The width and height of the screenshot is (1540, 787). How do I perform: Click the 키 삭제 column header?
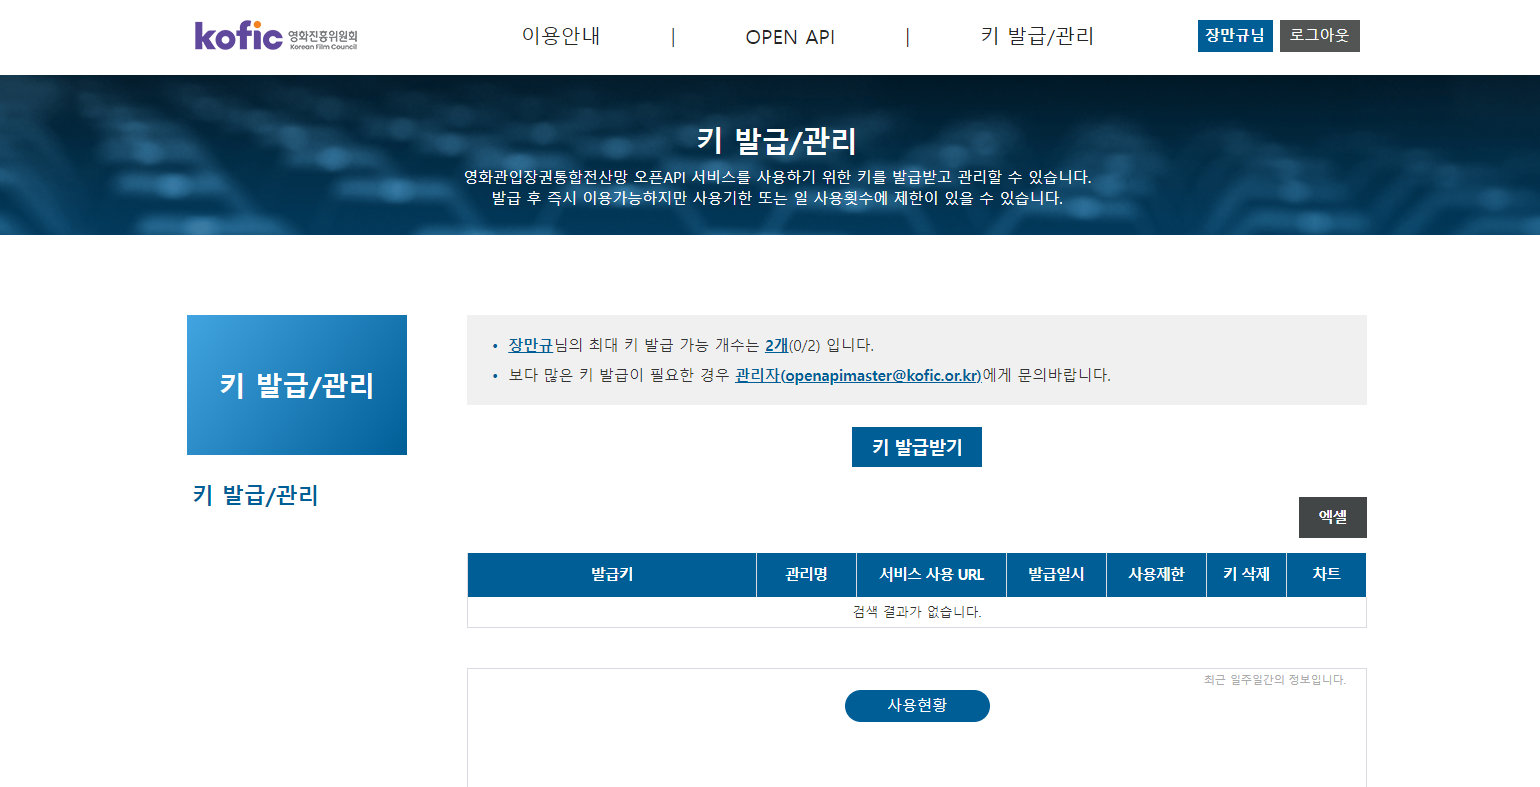[x=1247, y=575]
